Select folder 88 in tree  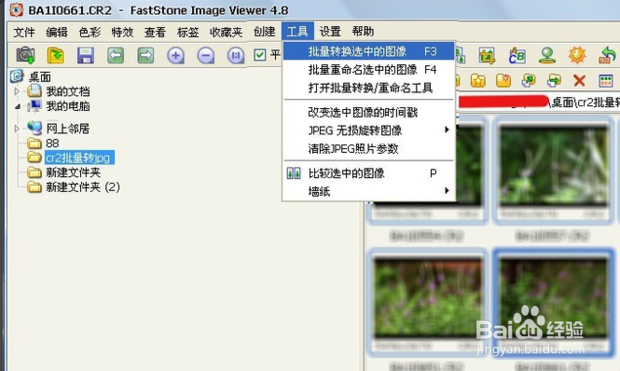tap(52, 143)
